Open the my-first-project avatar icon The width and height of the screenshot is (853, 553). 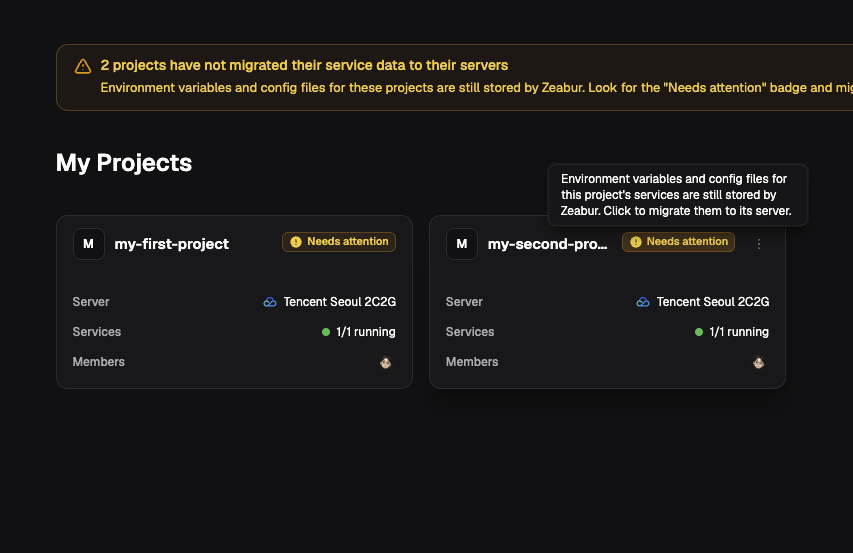coord(89,244)
